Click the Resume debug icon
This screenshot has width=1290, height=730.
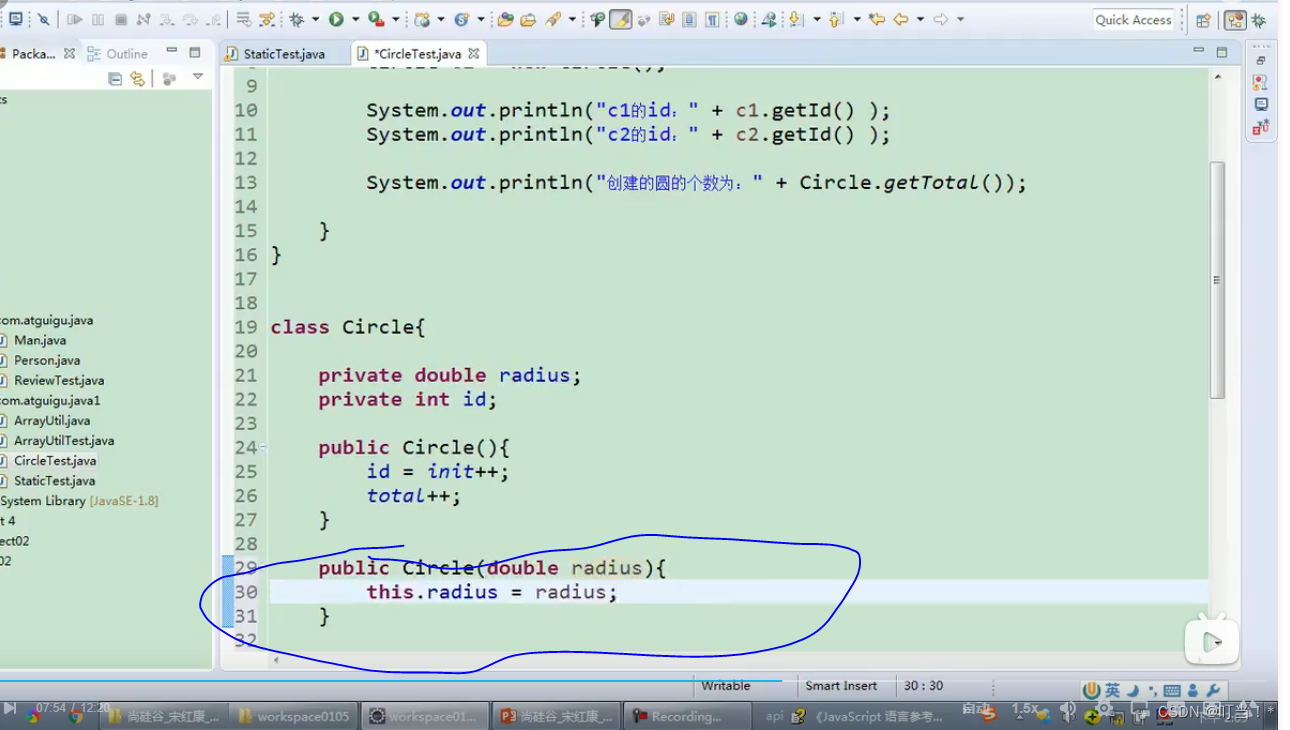click(75, 19)
